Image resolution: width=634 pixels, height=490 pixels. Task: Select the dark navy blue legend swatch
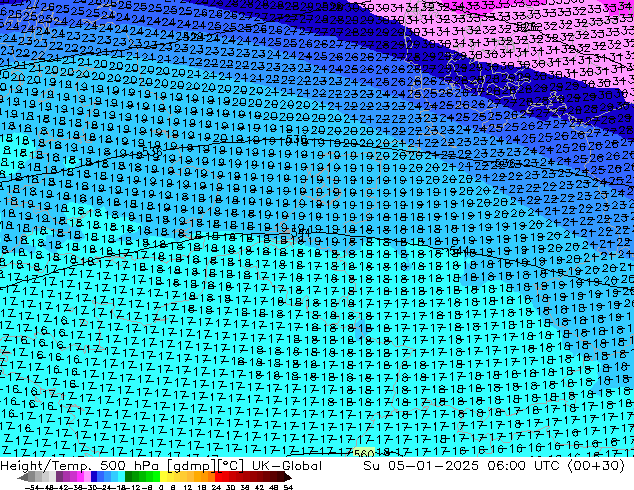pyautogui.click(x=94, y=476)
